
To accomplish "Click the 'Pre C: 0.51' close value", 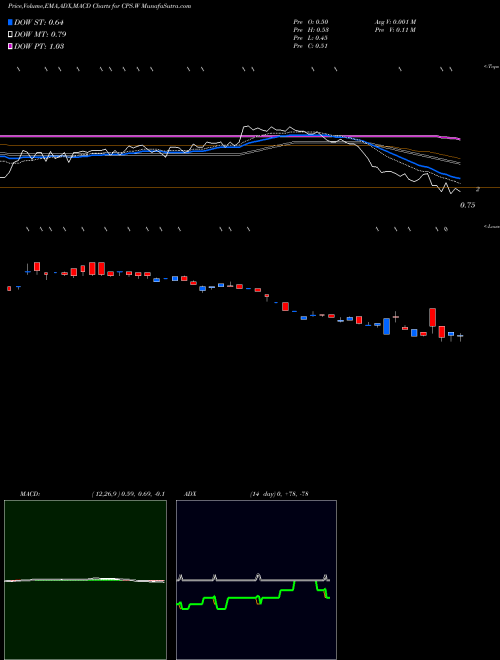I will 311,46.
